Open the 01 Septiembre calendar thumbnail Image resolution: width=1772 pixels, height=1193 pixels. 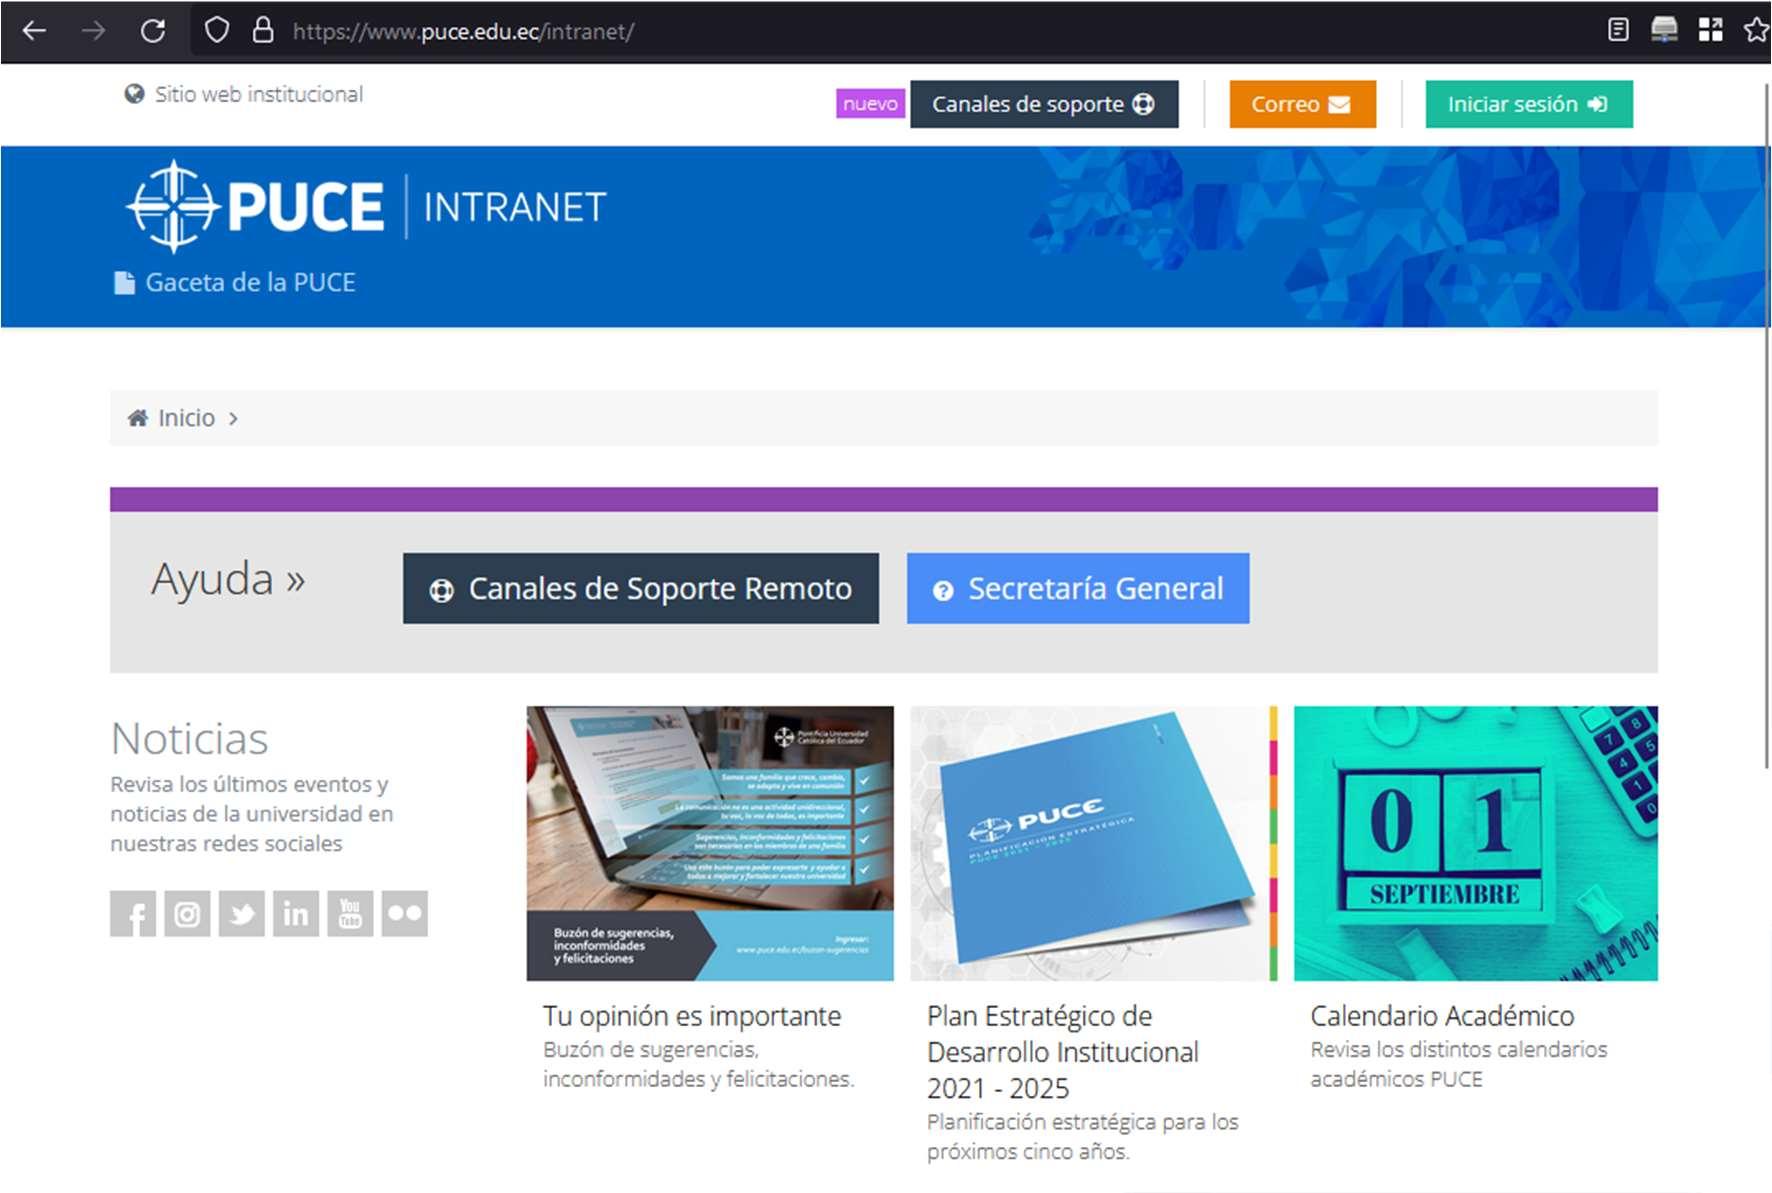pos(1476,843)
